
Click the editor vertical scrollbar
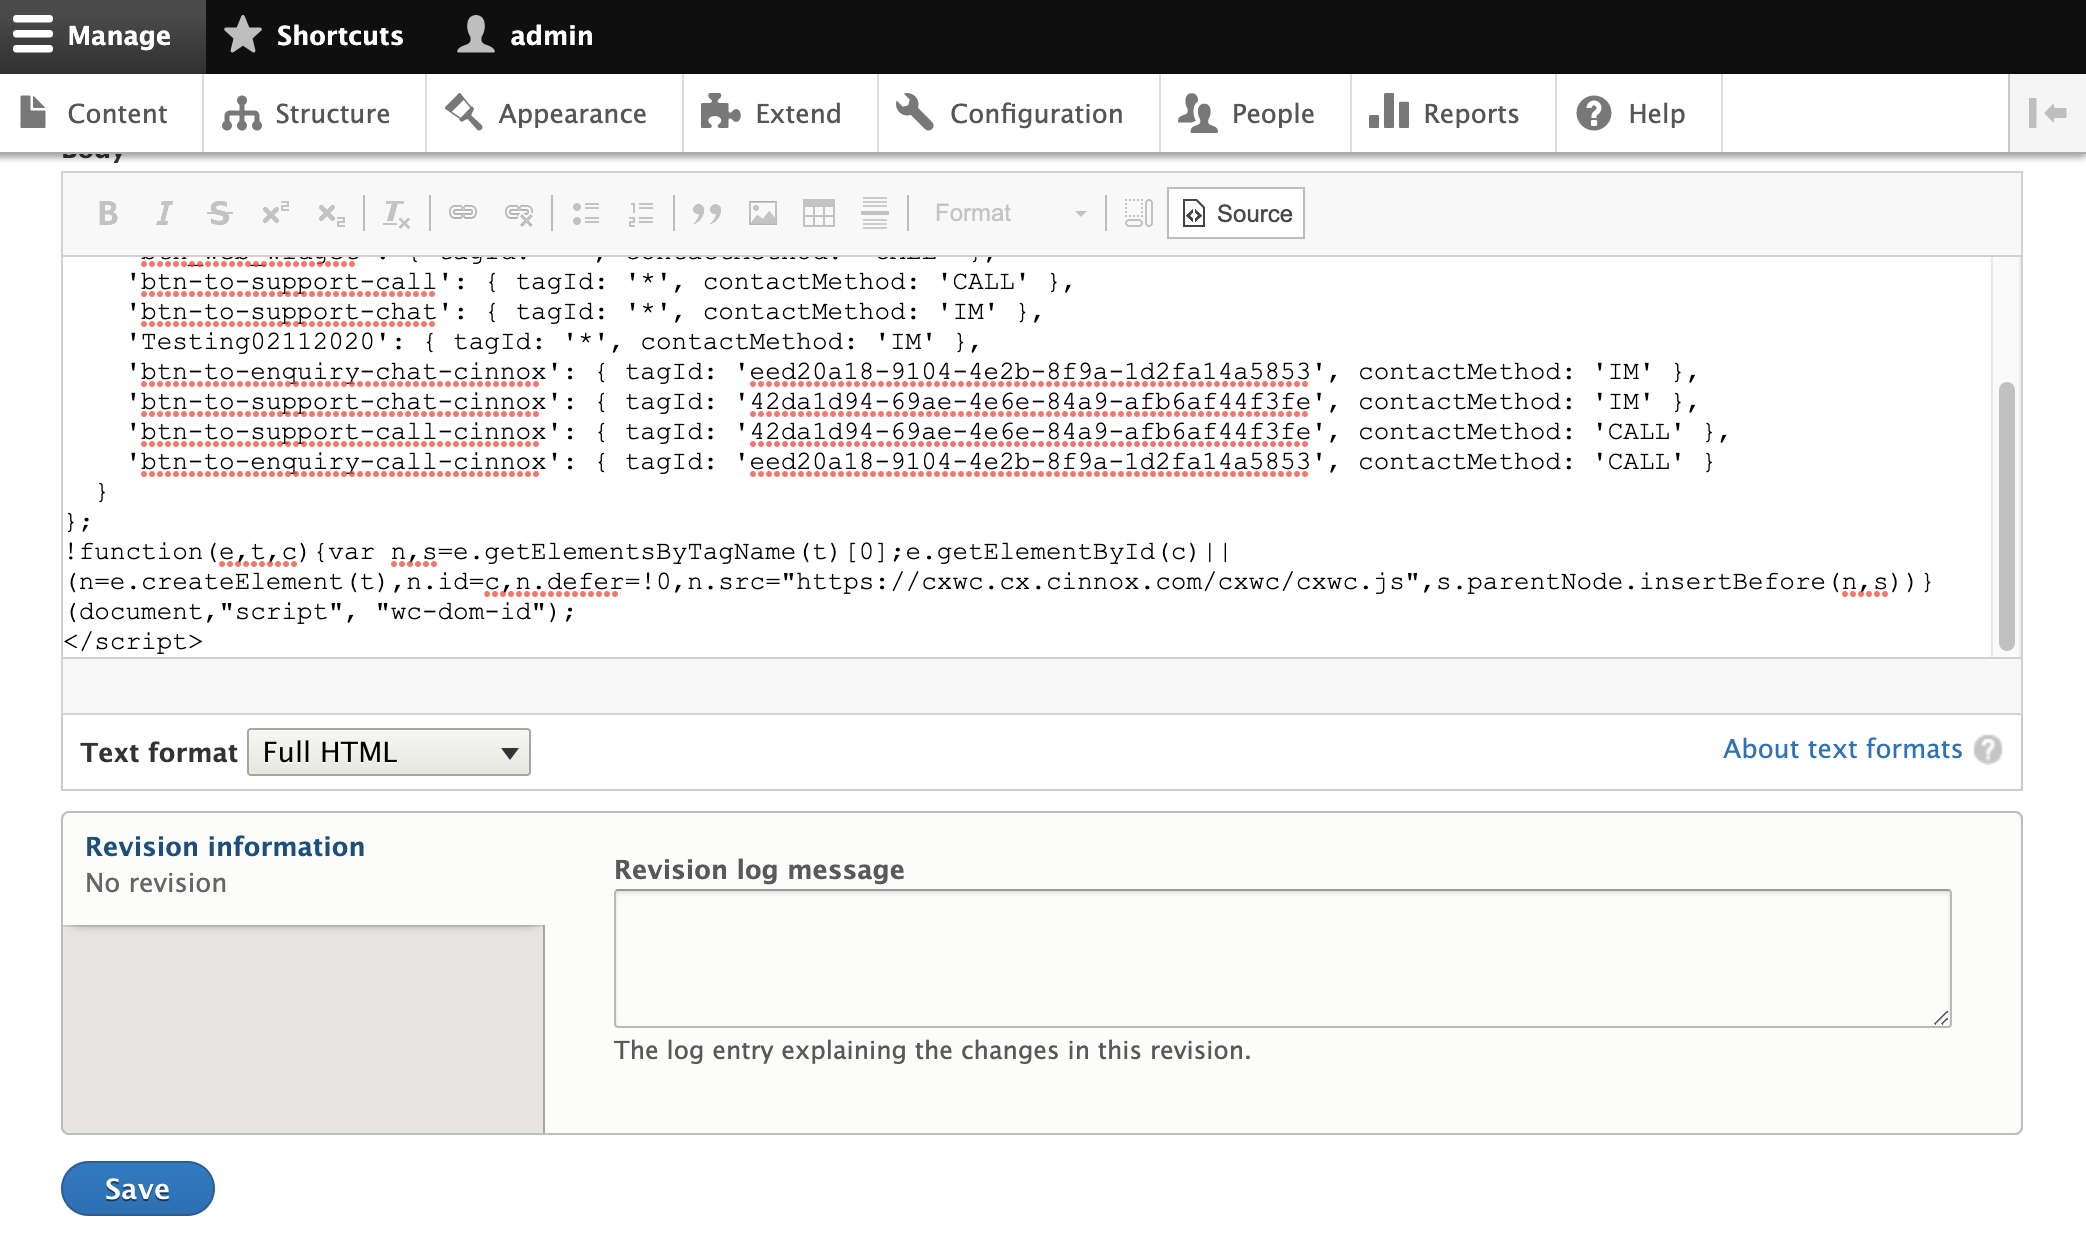pyautogui.click(x=2006, y=515)
